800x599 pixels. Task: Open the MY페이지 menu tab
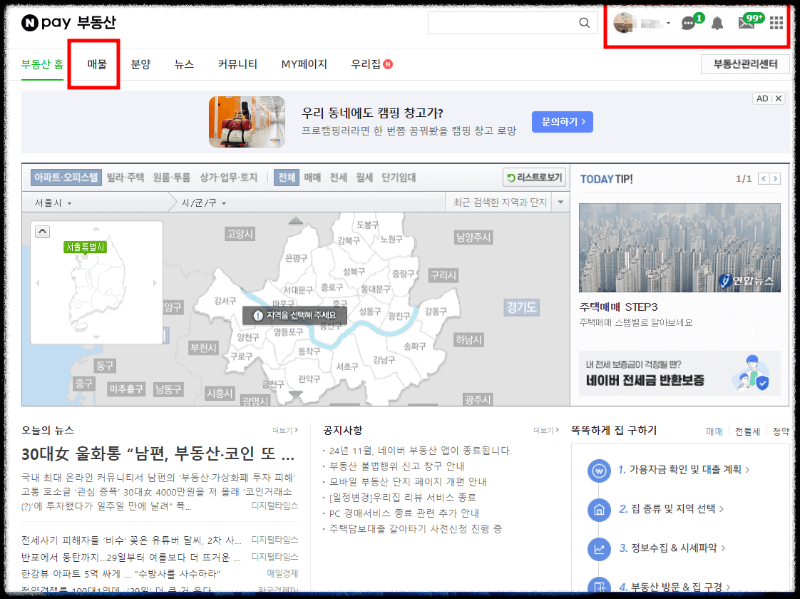pos(304,64)
